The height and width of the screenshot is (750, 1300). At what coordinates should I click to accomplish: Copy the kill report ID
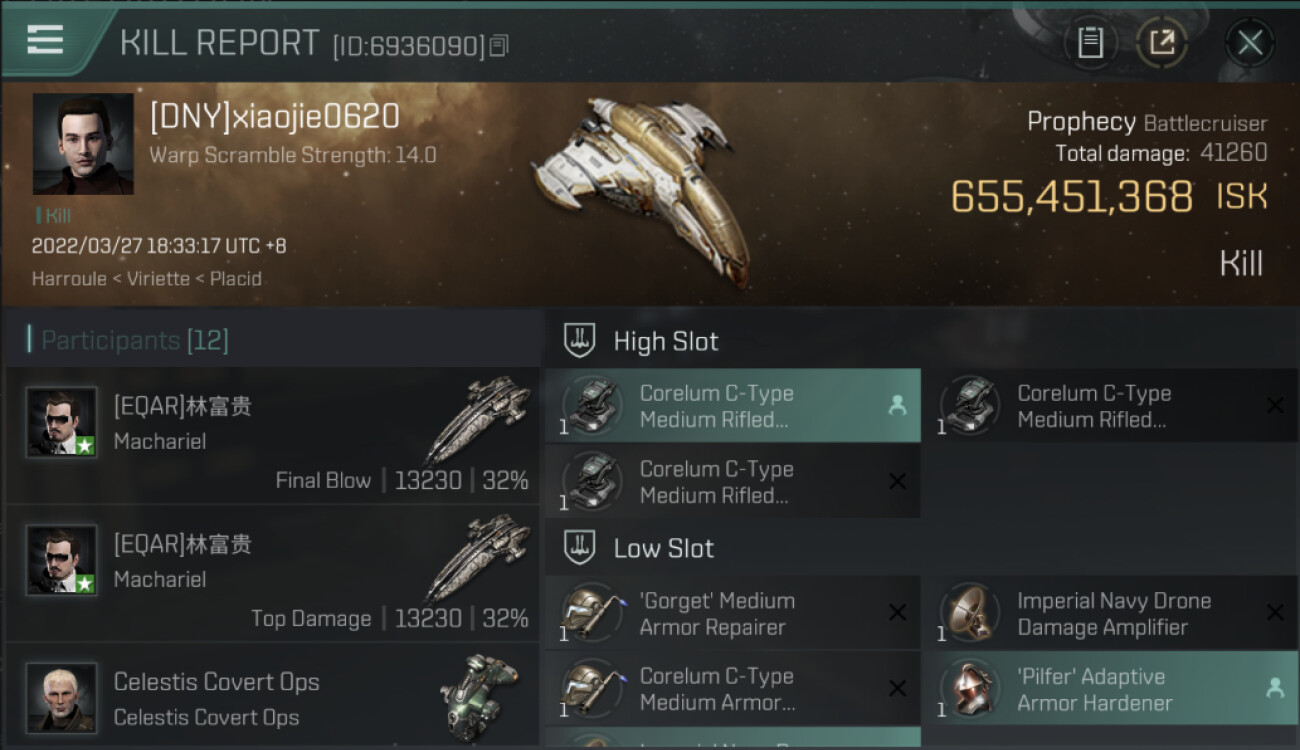(499, 46)
